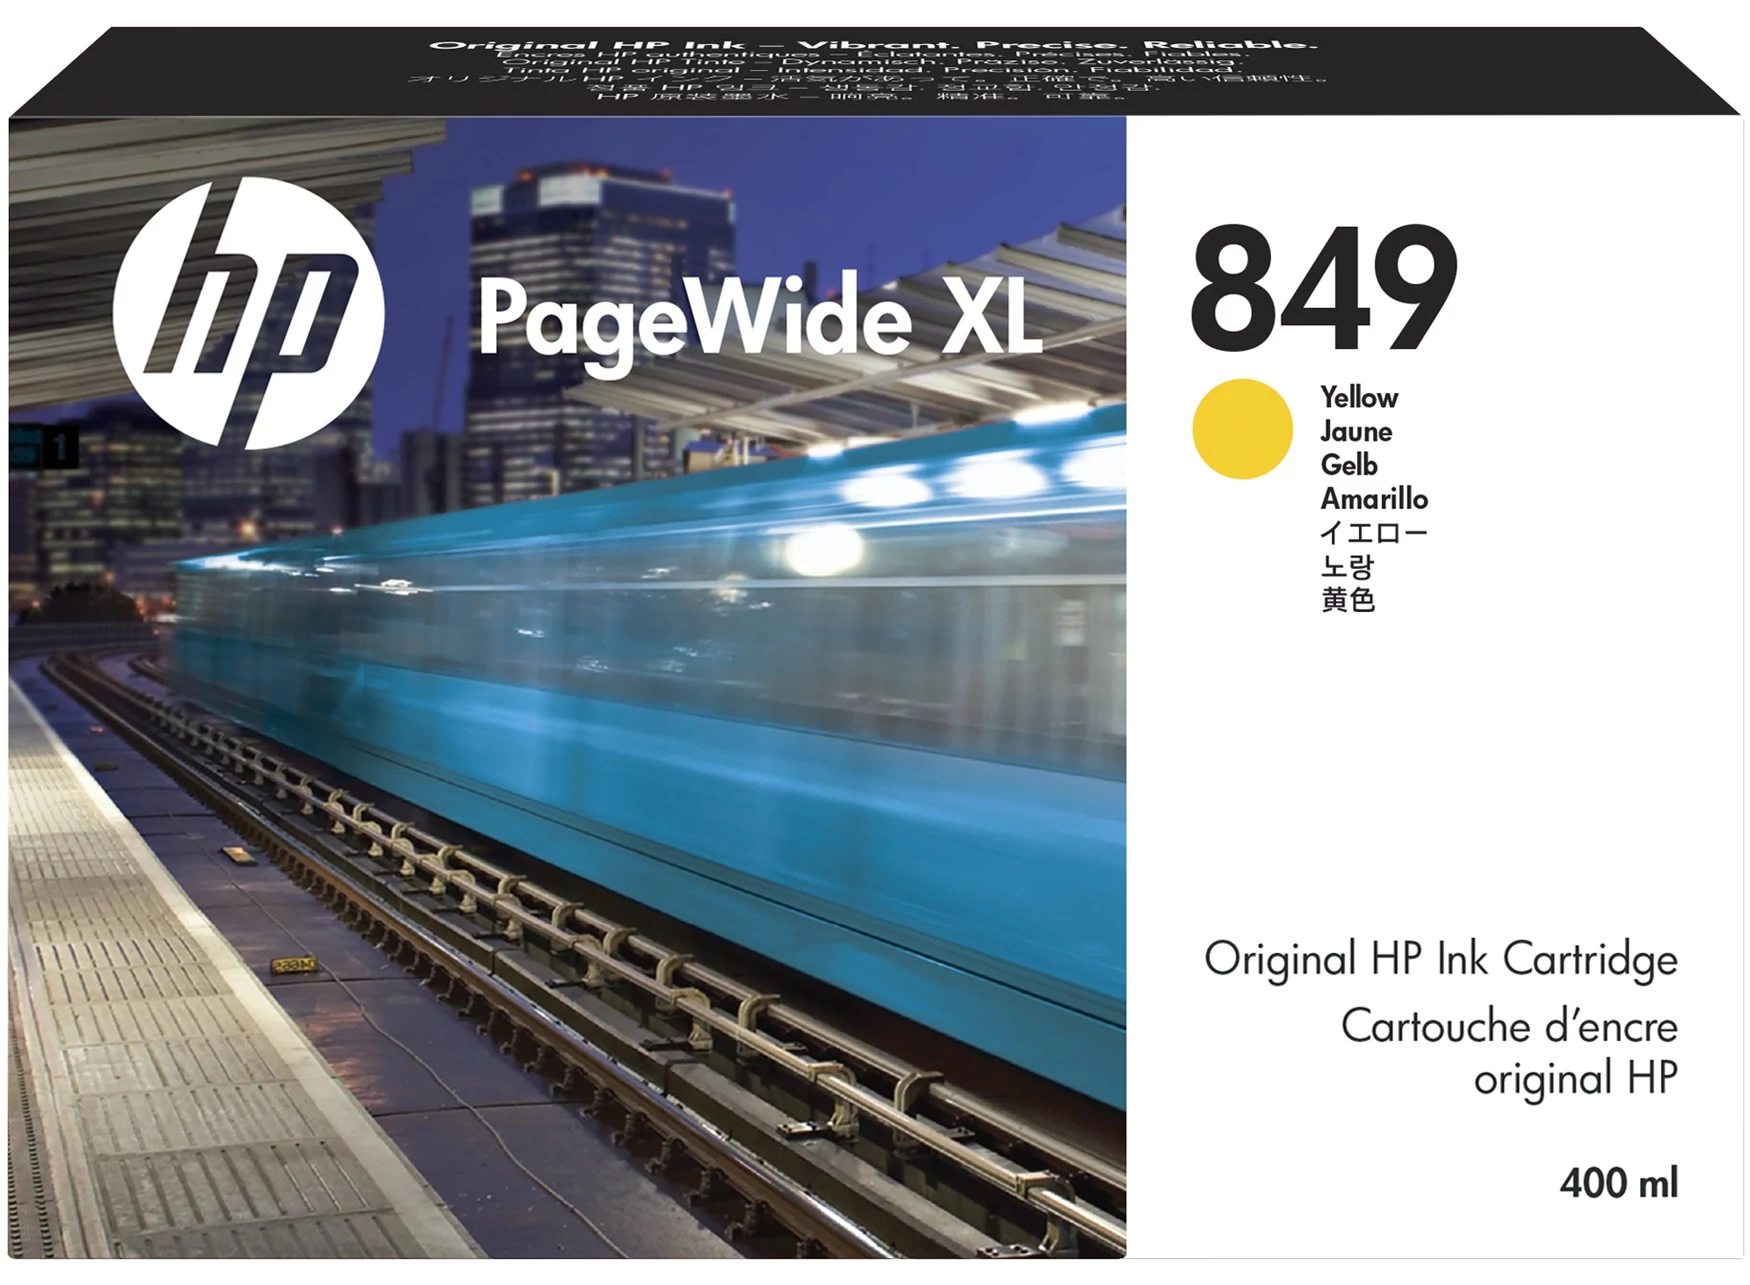Click the platform number 1 sign

60,447
